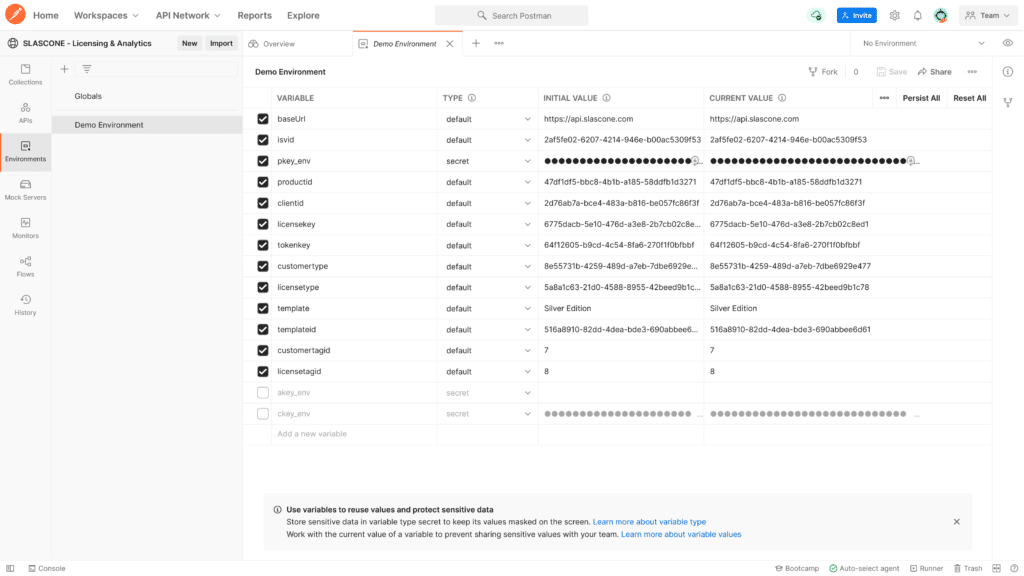The height and width of the screenshot is (576, 1024).
Task: Open the API Network menu
Action: click(188, 15)
